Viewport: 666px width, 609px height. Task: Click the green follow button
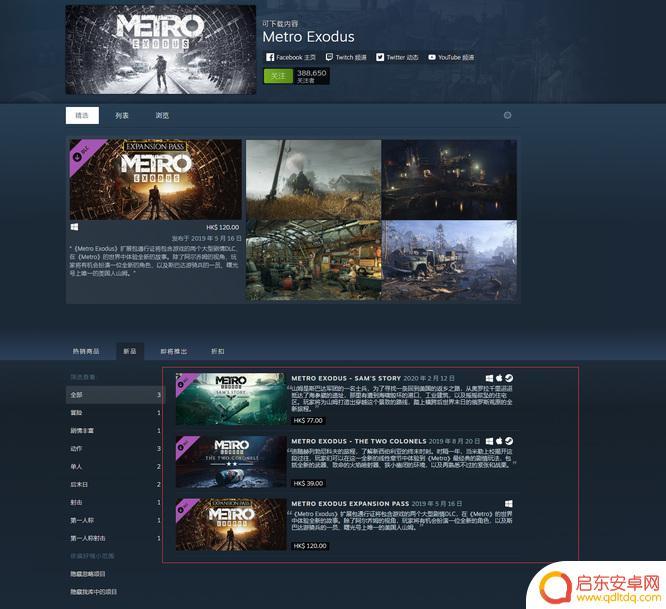[x=278, y=76]
